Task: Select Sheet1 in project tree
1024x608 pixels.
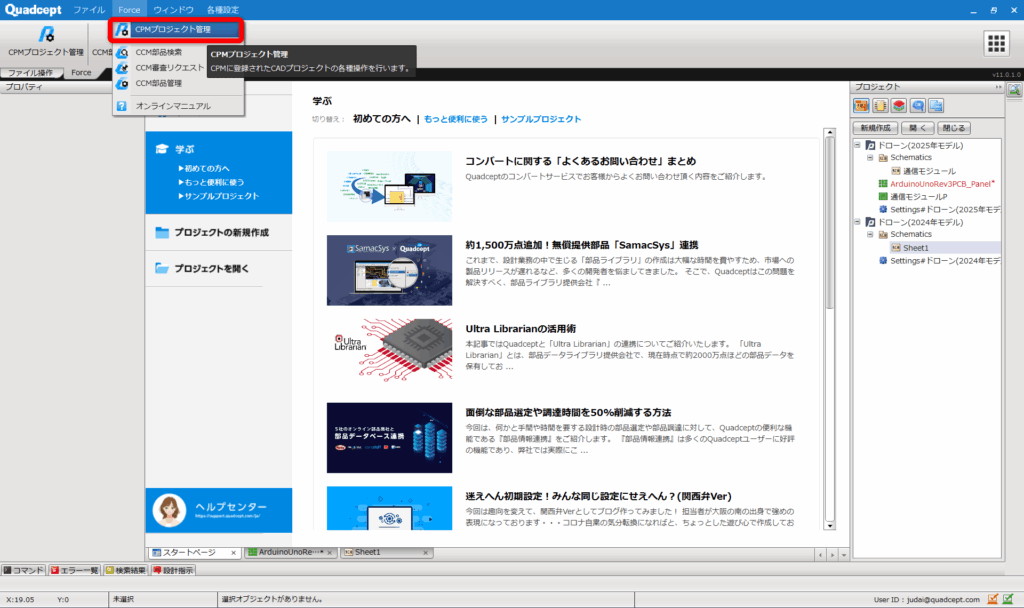Action: (916, 248)
